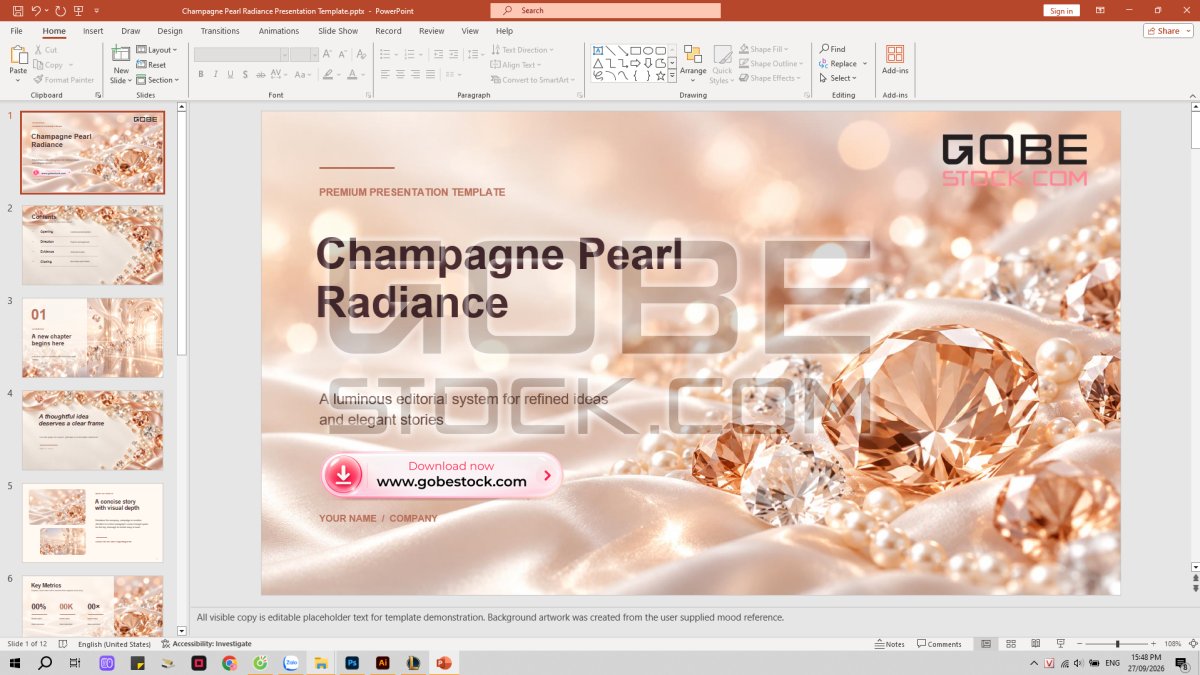Justify text in Paragraph group
1200x675 pixels.
[x=430, y=74]
